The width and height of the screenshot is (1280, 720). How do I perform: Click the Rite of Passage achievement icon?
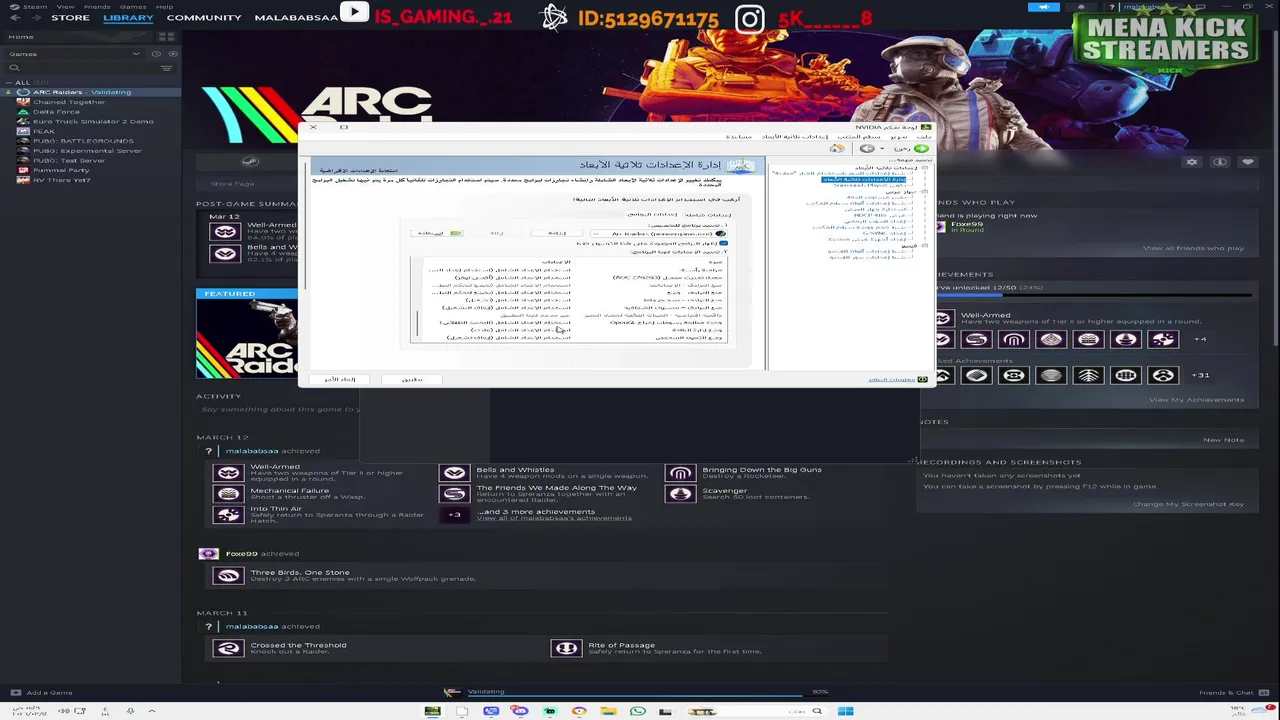click(566, 648)
